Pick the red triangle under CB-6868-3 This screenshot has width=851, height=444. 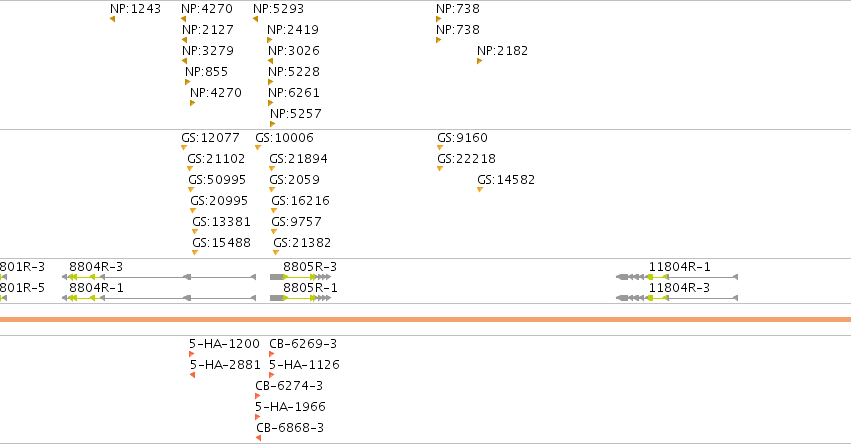tap(259, 438)
